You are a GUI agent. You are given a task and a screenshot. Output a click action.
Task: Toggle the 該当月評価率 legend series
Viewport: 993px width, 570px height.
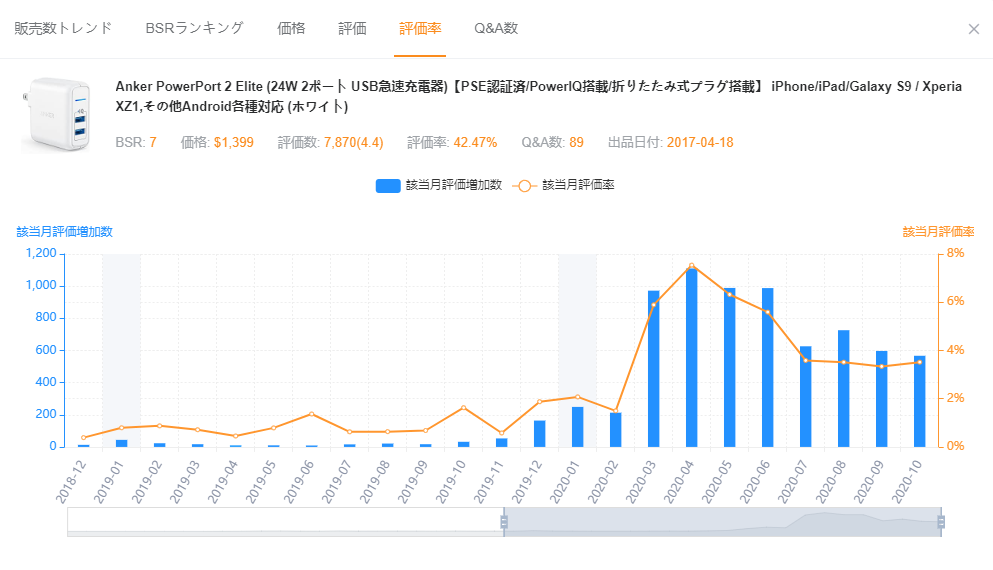(564, 186)
